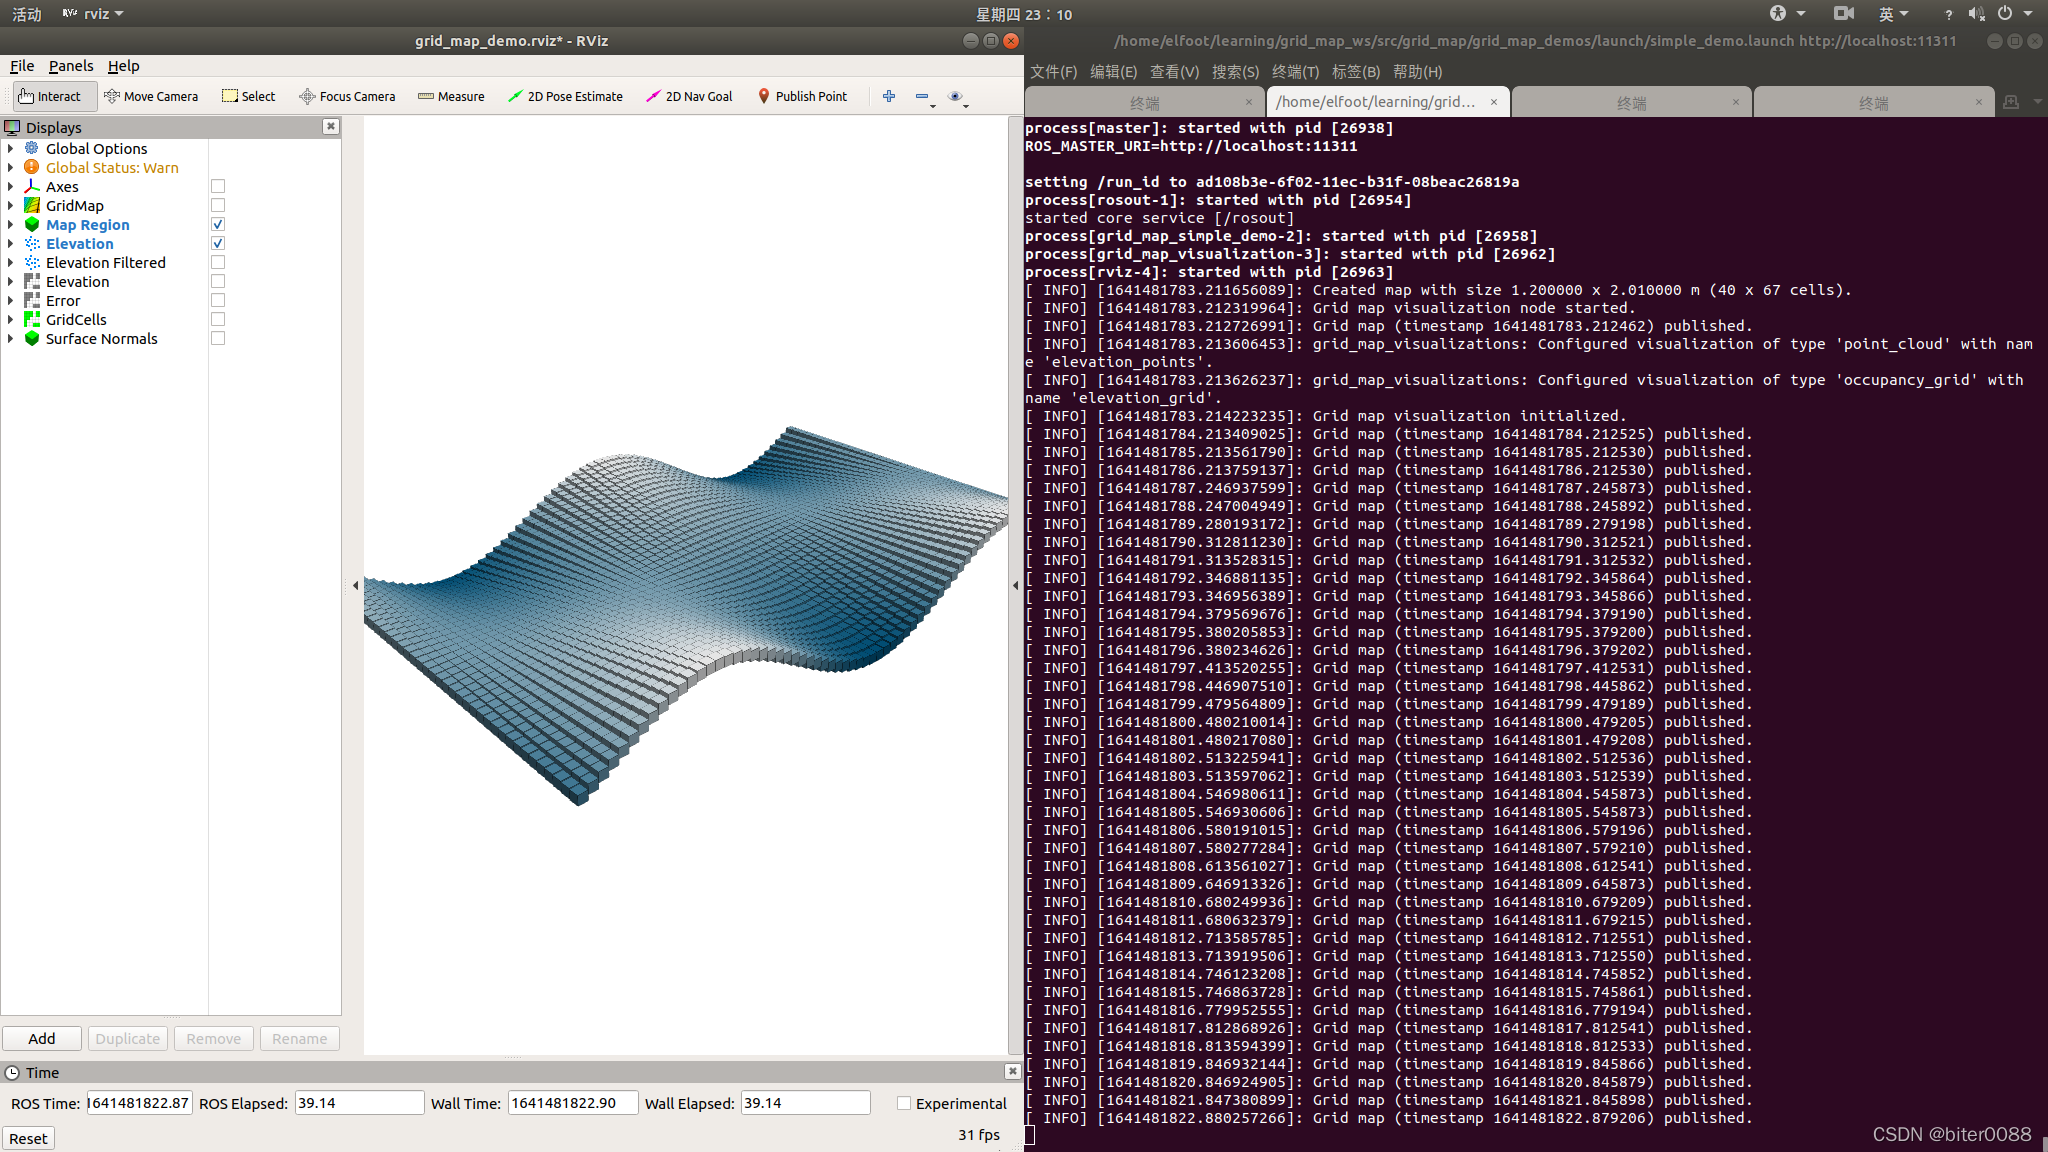Activate the 2D Nav Goal tool

(689, 96)
